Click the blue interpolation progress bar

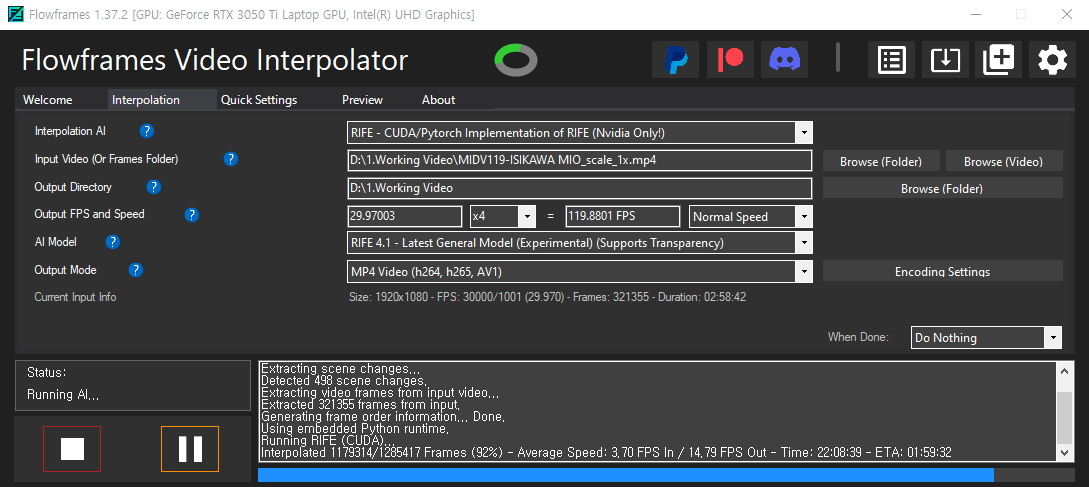[625, 475]
